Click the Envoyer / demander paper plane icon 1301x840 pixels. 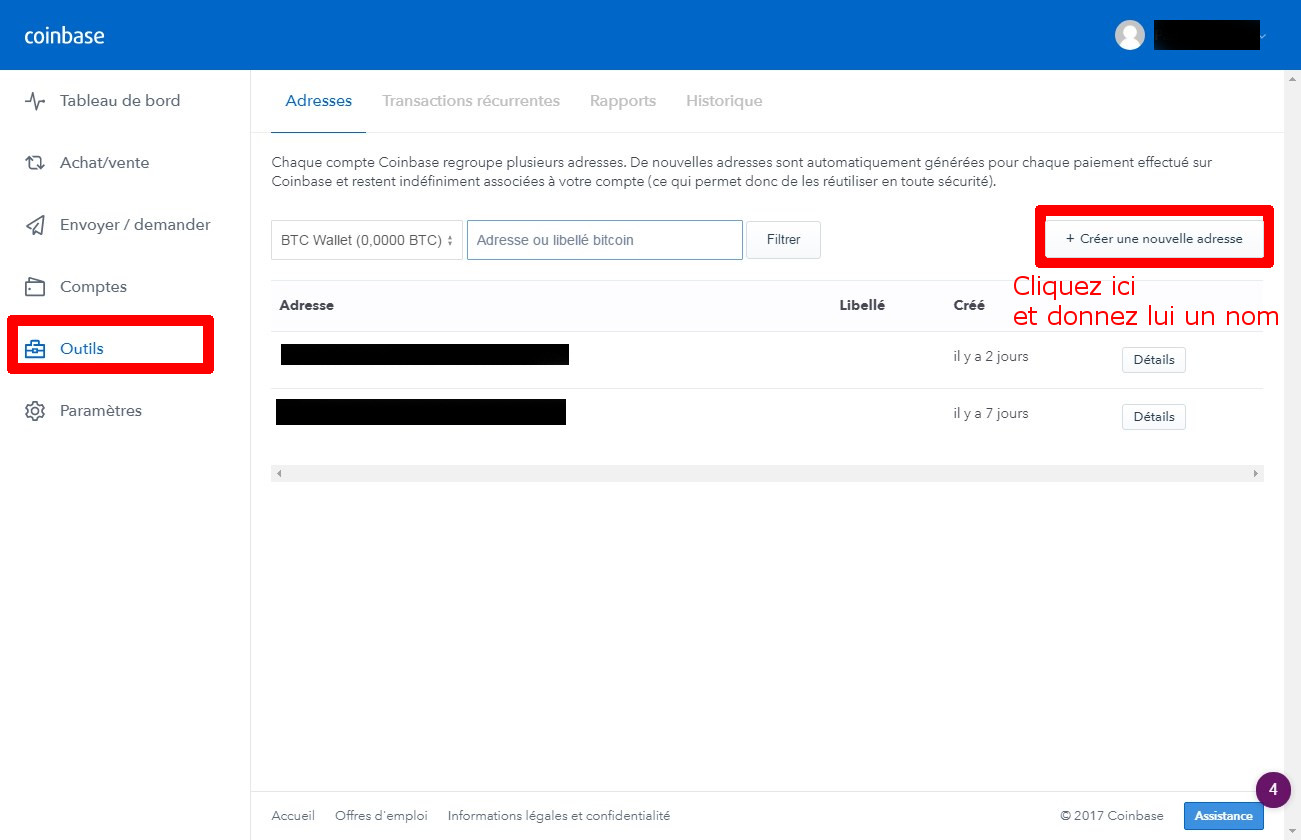click(35, 225)
